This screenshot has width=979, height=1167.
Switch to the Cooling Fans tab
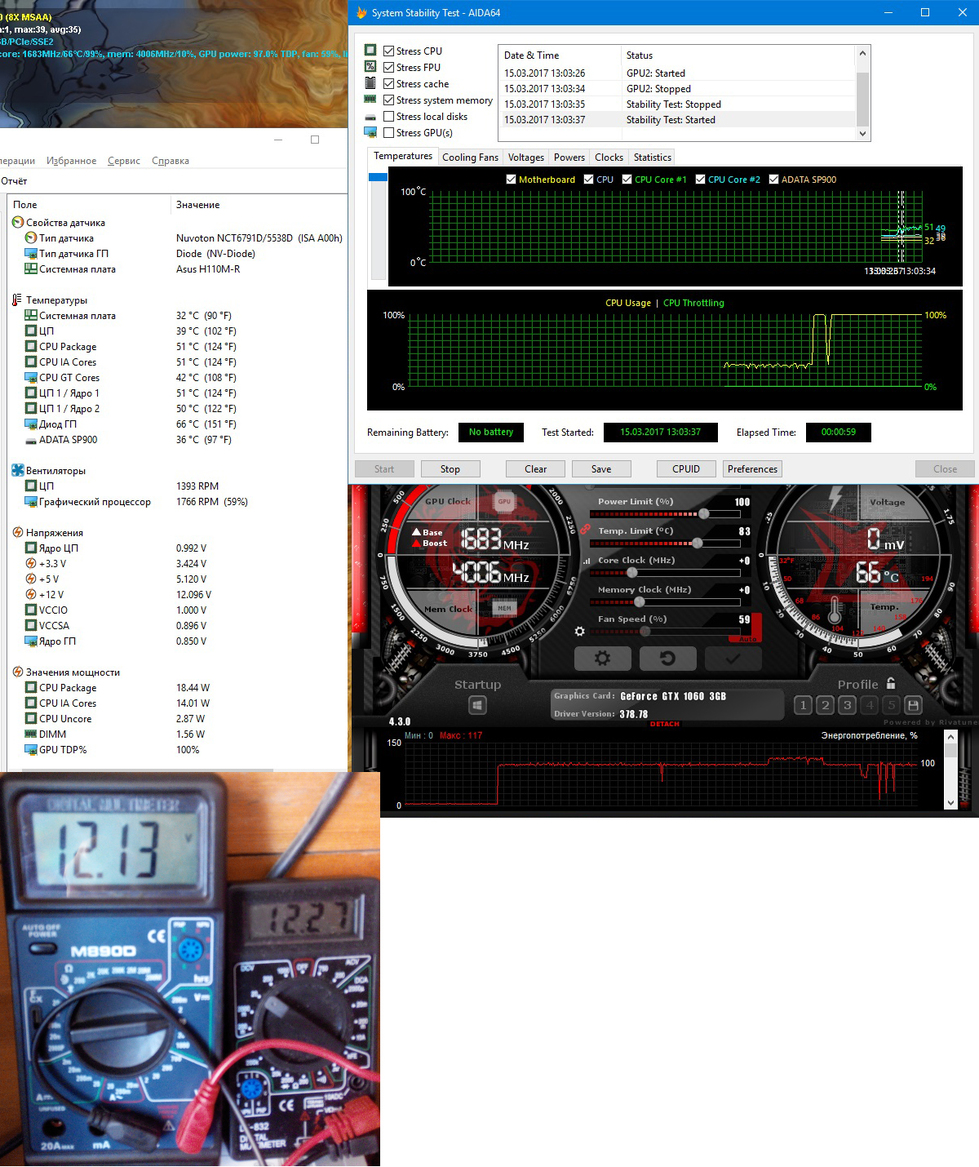click(x=471, y=157)
